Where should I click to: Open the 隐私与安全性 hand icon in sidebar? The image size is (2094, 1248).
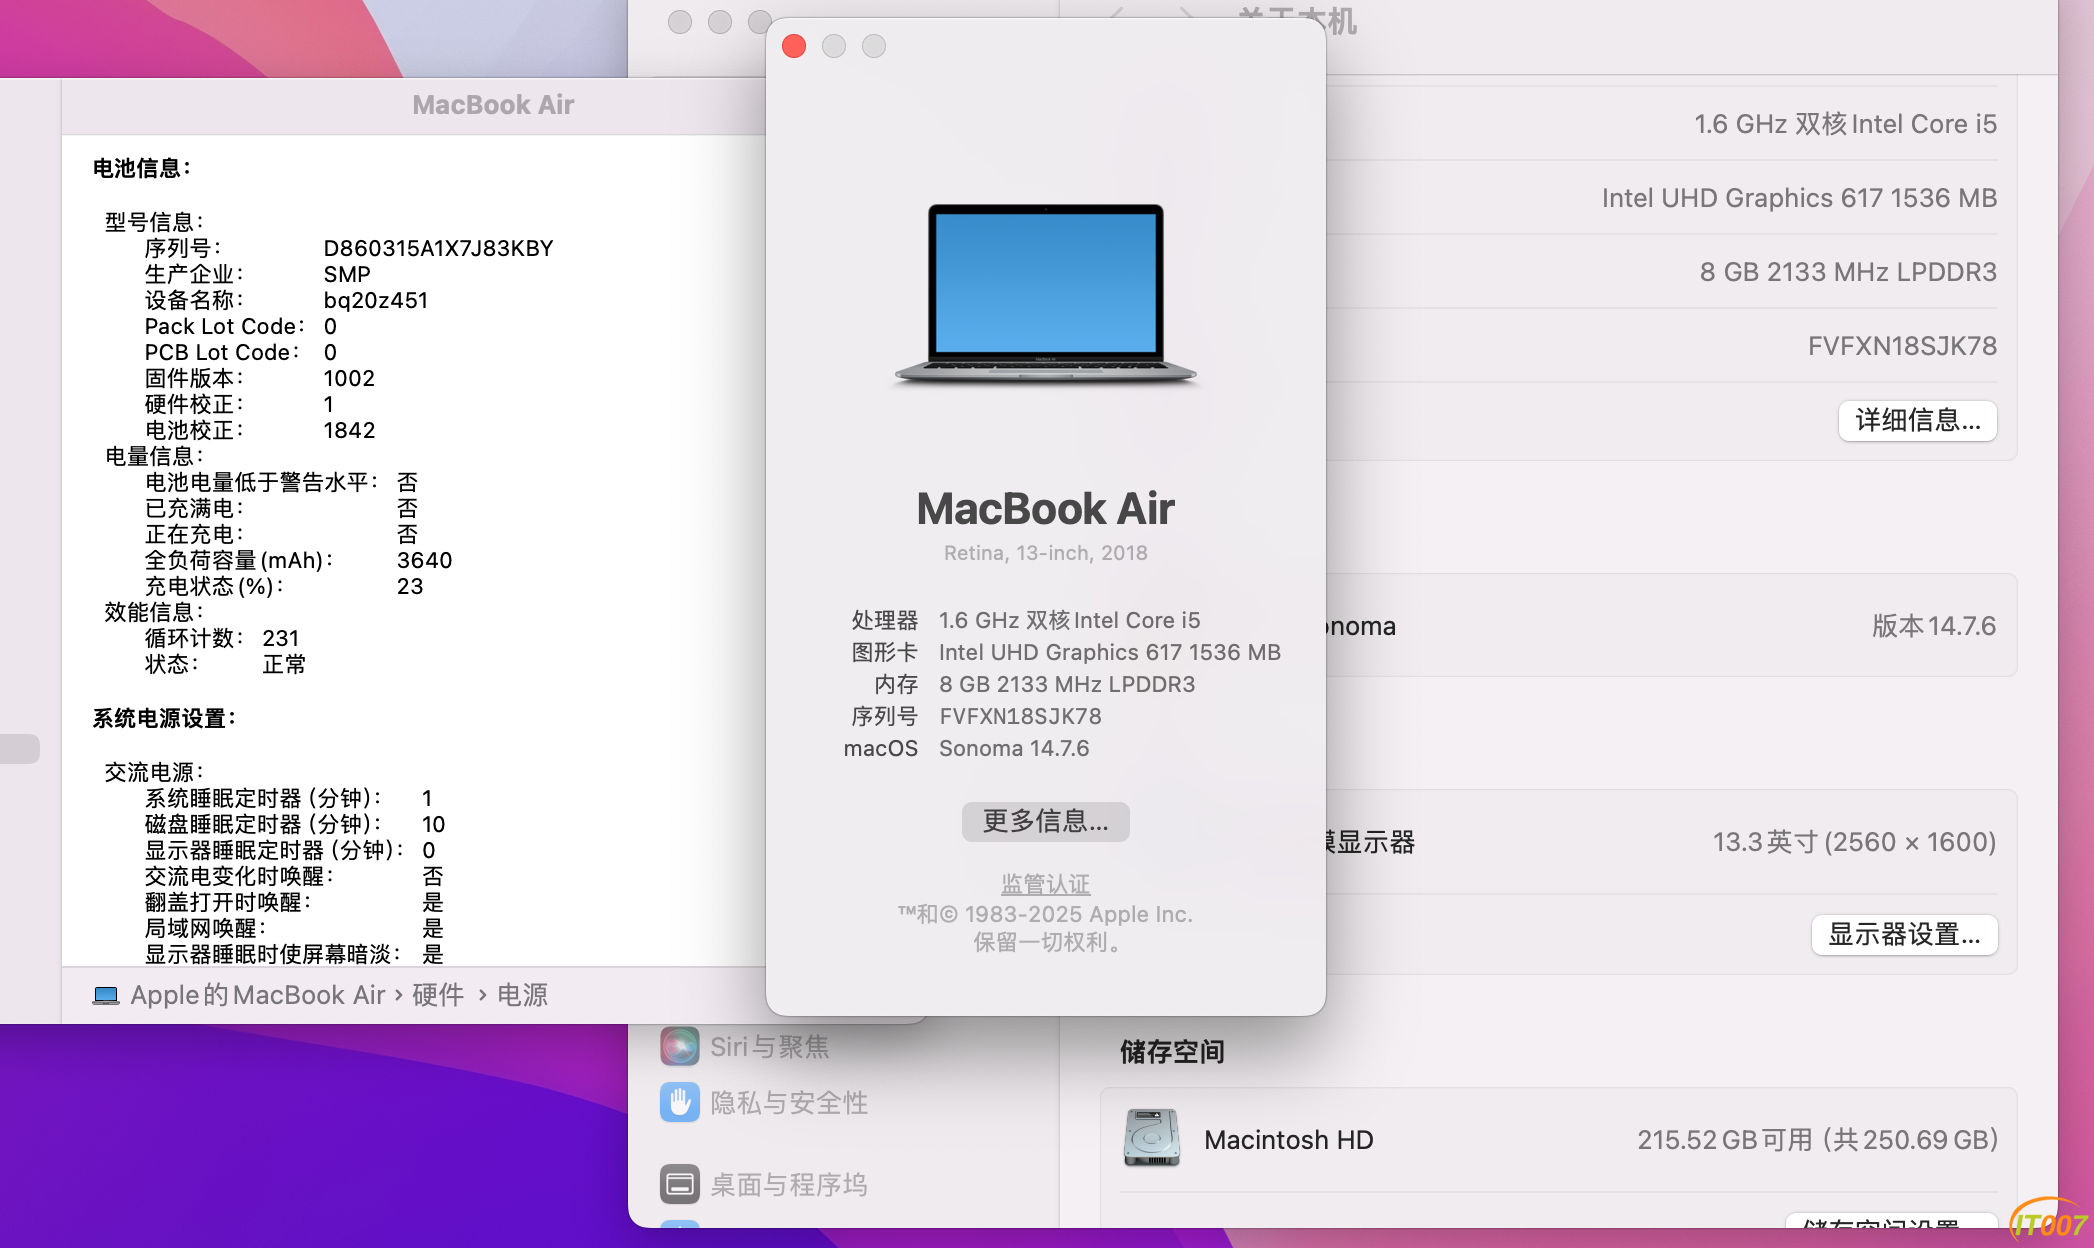pos(680,1103)
